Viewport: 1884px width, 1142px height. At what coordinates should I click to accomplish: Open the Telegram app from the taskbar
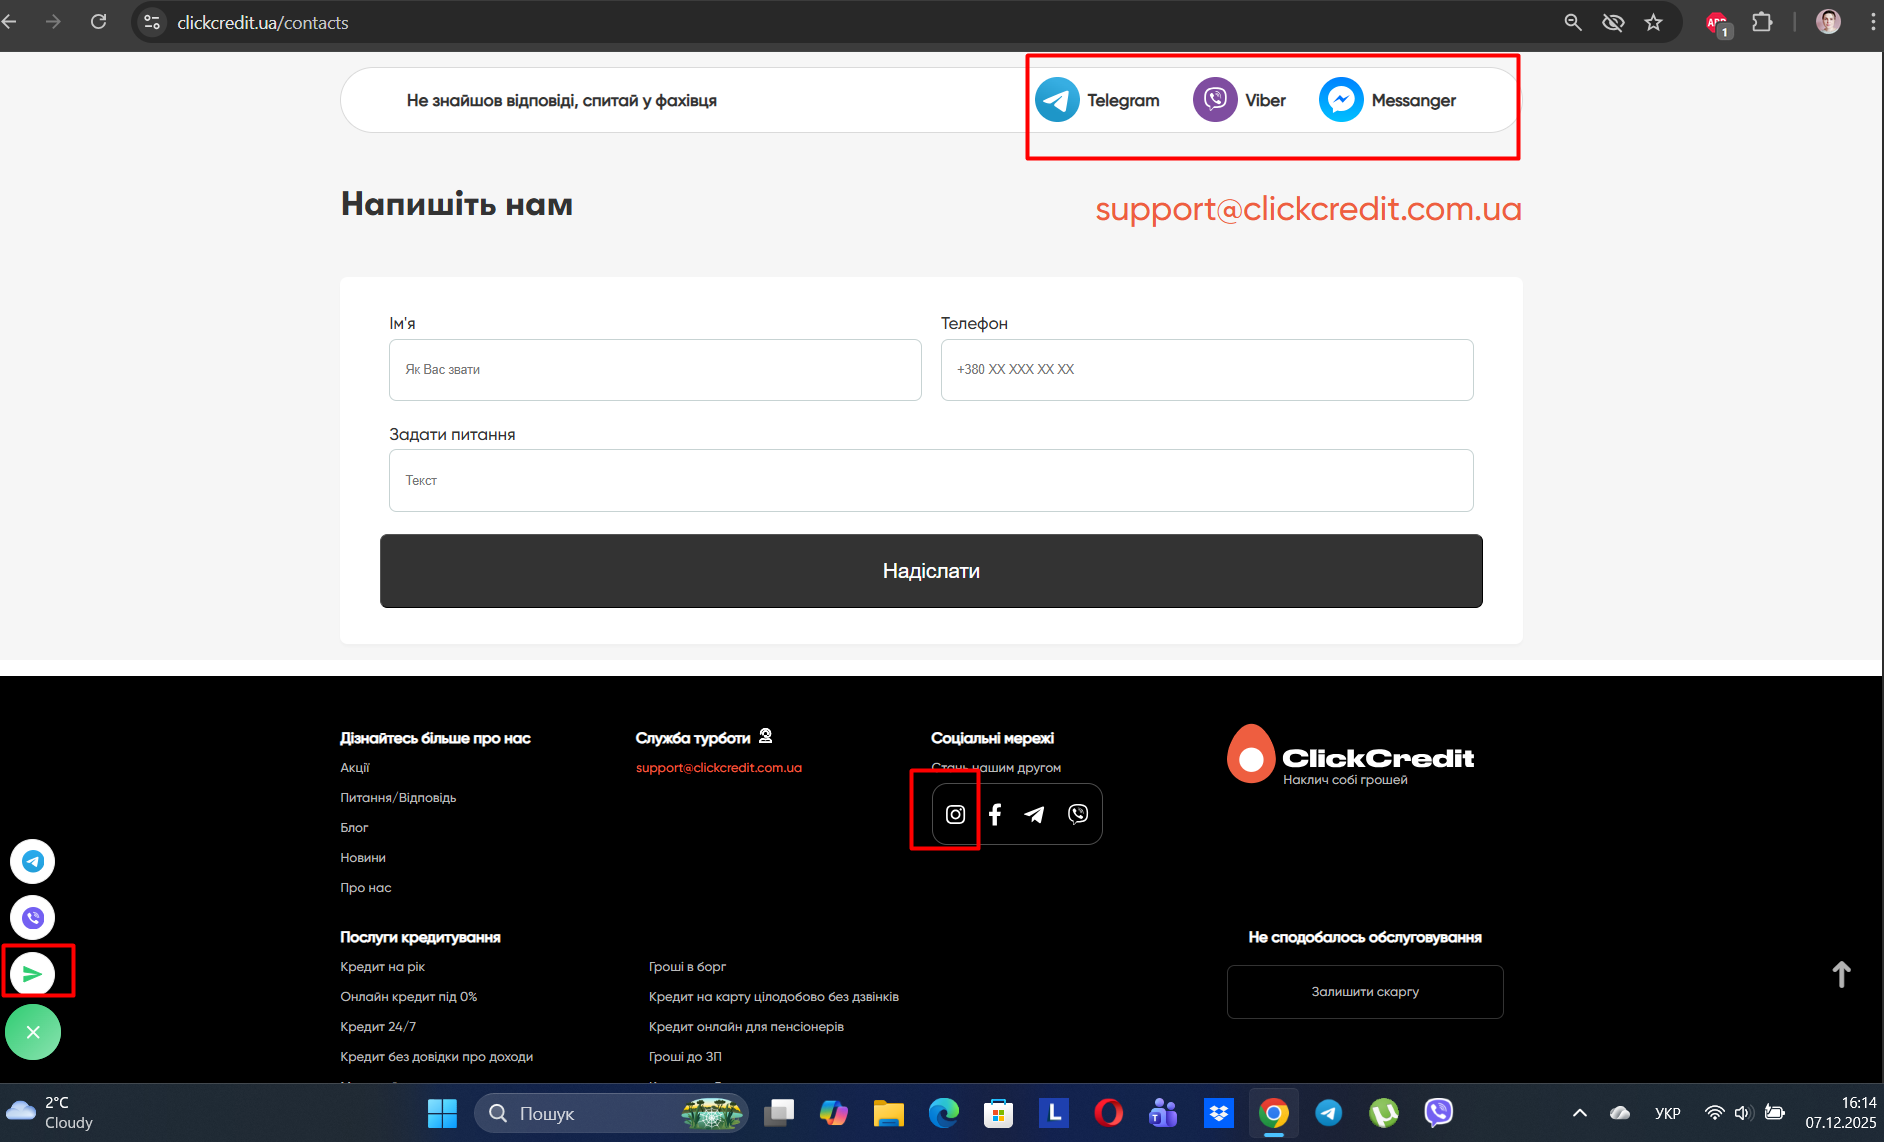[1328, 1113]
